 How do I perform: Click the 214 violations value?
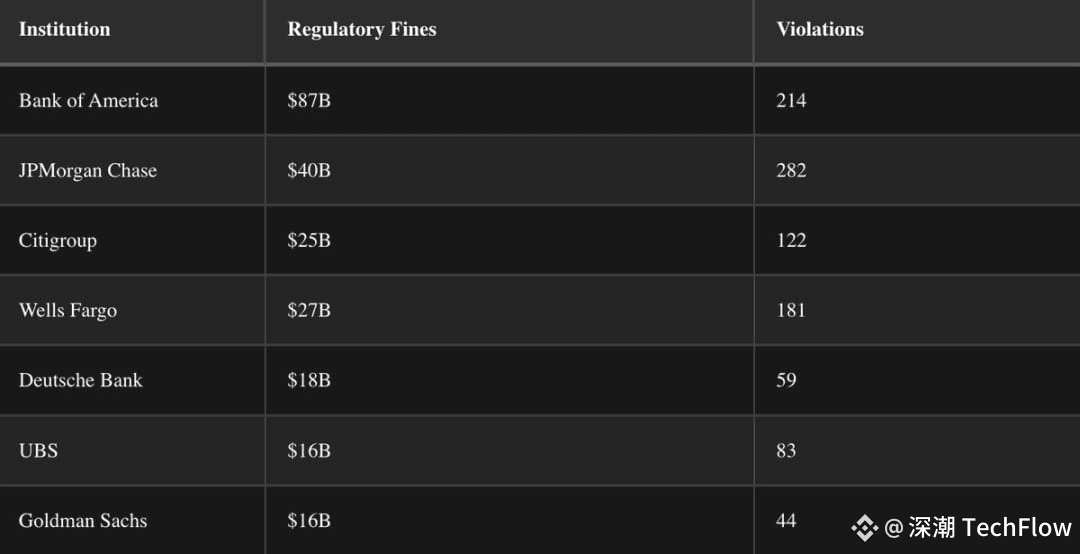pyautogui.click(x=791, y=101)
